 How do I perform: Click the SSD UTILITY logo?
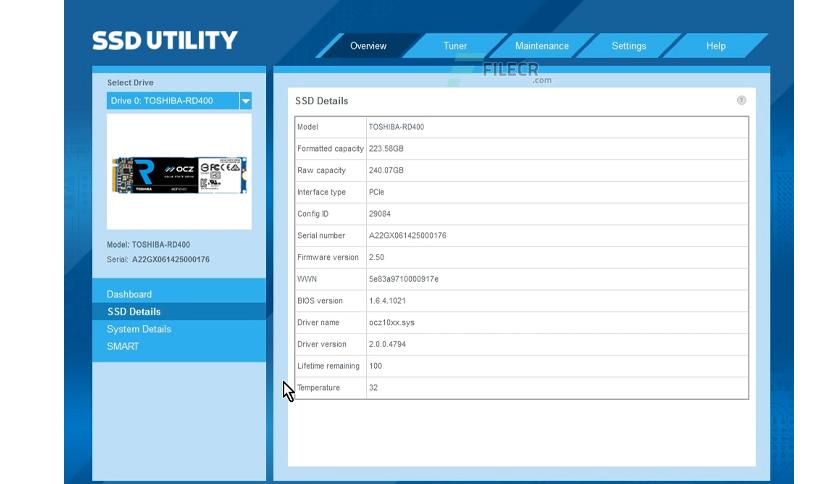coord(165,41)
